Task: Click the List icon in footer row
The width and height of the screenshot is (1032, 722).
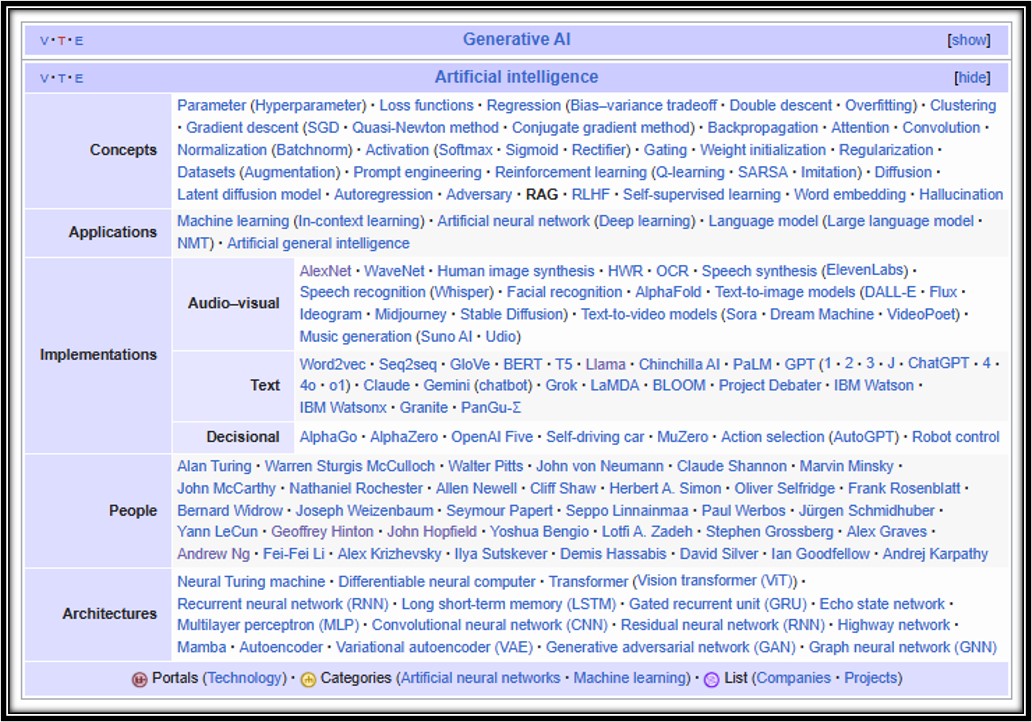Action: (x=711, y=679)
